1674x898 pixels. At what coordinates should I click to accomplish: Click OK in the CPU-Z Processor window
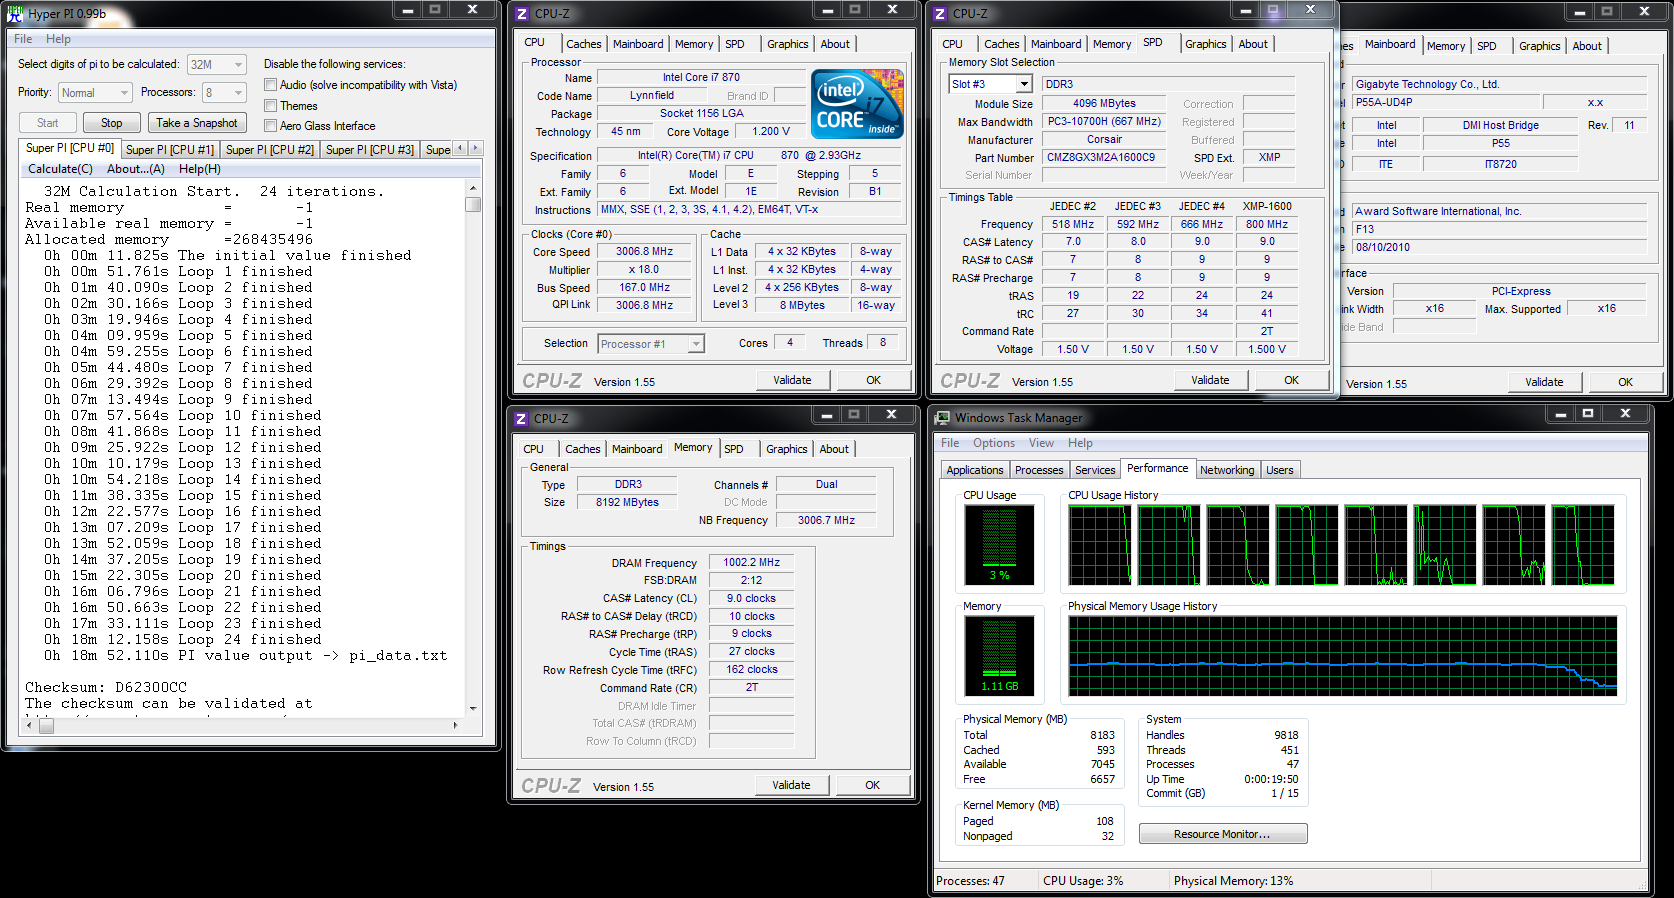[873, 380]
